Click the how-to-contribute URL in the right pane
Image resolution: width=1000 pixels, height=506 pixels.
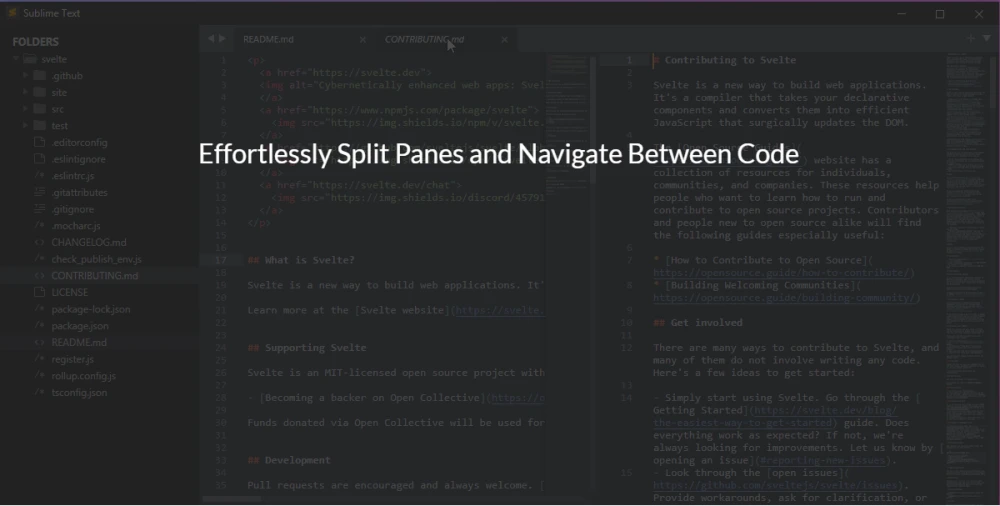click(x=781, y=272)
